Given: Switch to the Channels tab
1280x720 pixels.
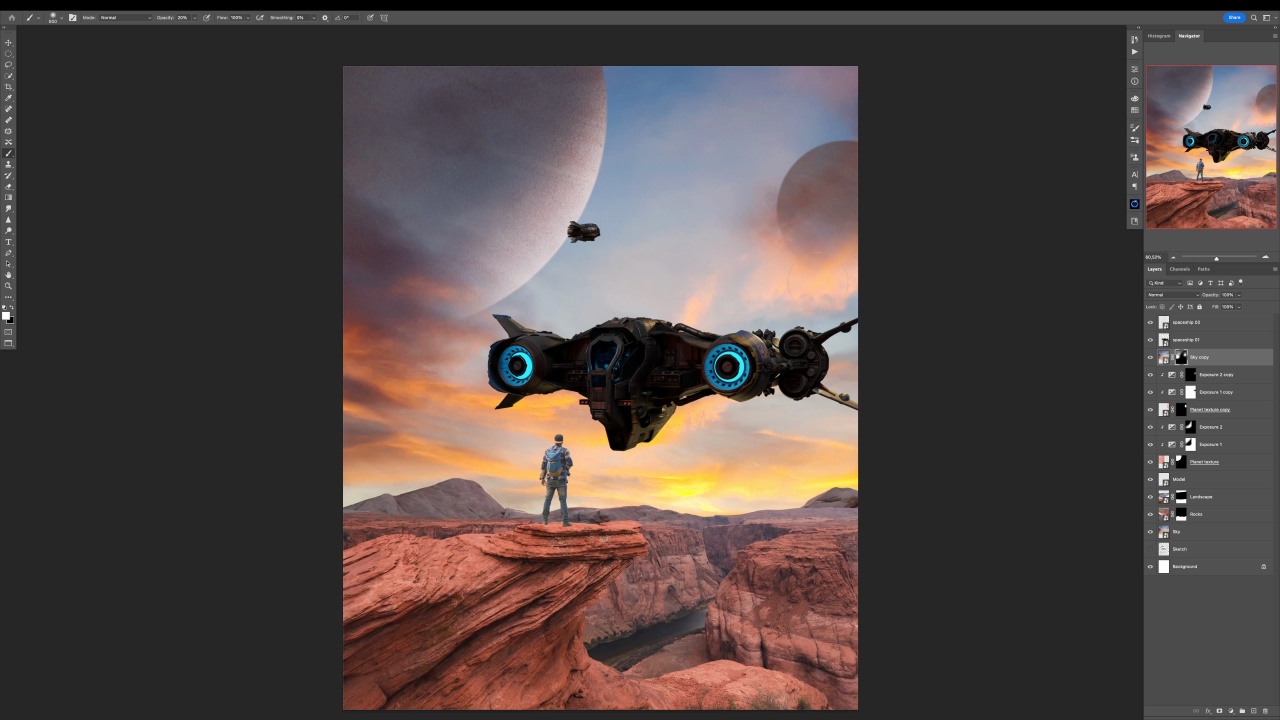Looking at the screenshot, I should pos(1180,269).
